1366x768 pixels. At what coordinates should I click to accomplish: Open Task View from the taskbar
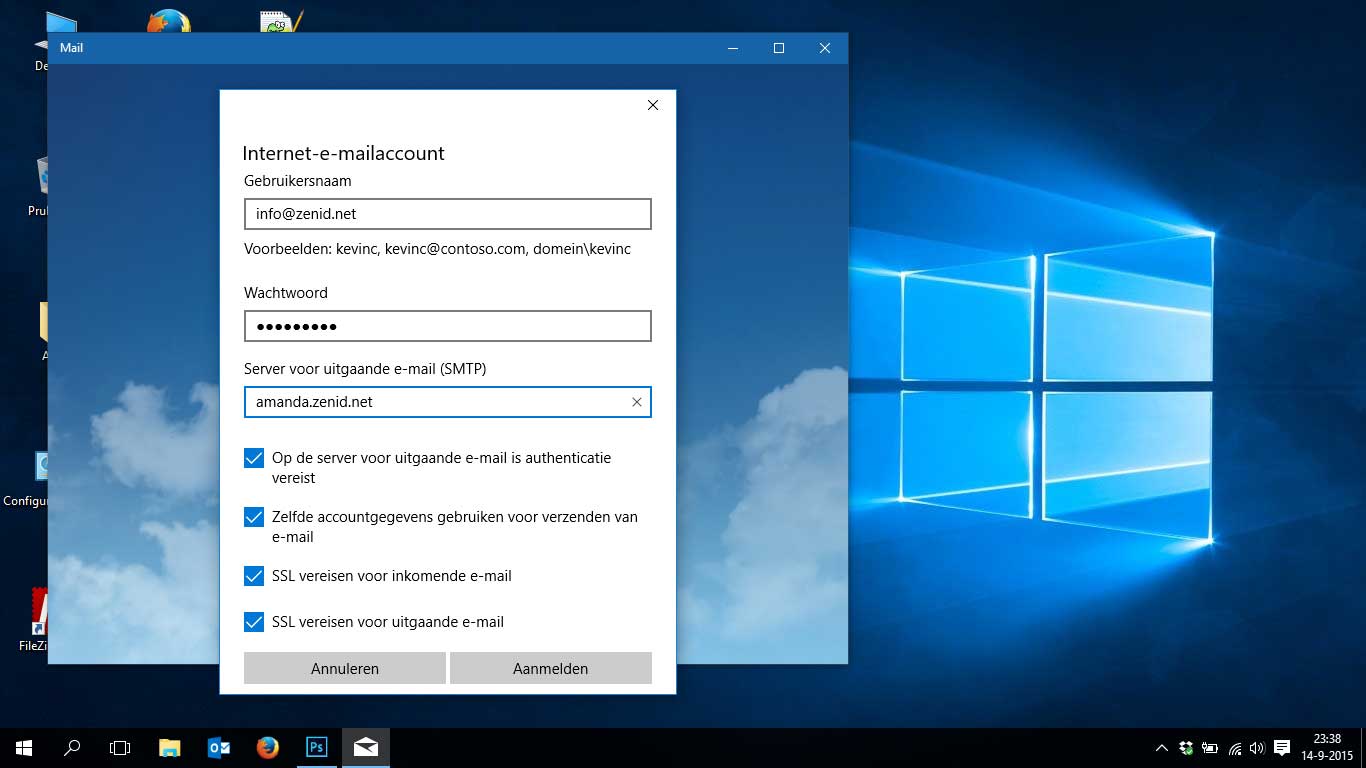pos(120,748)
